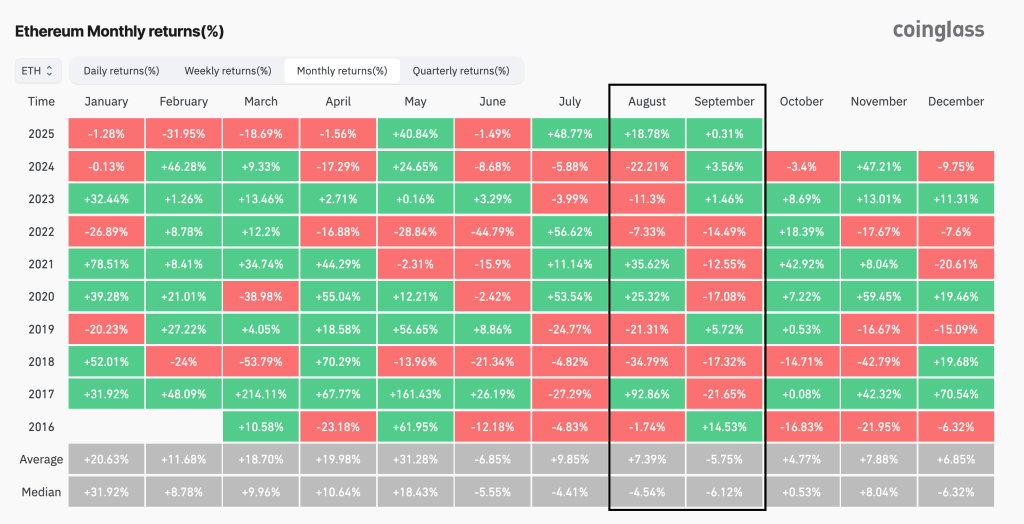Select the Monthly returns(%) tab
This screenshot has width=1024, height=524.
[342, 71]
